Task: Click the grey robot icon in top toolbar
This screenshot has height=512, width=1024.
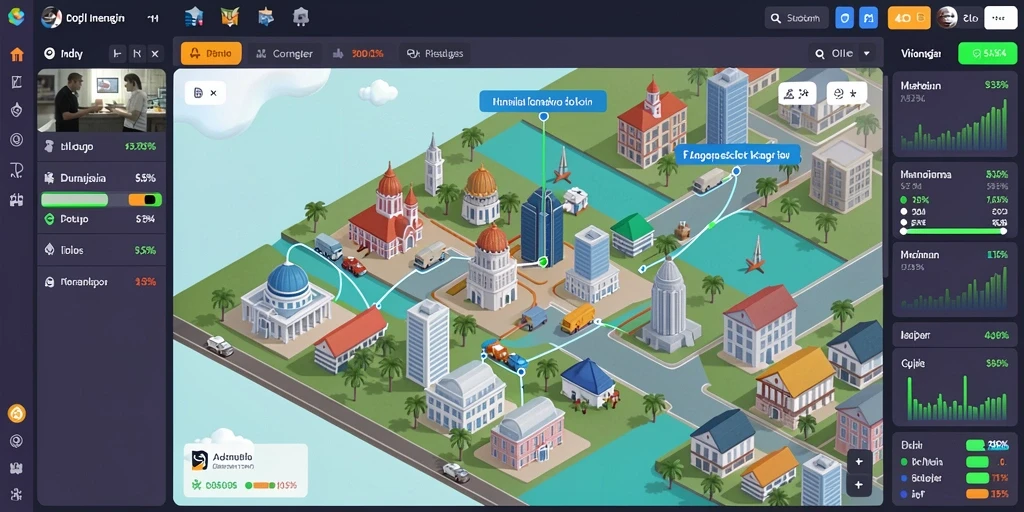Action: point(300,17)
